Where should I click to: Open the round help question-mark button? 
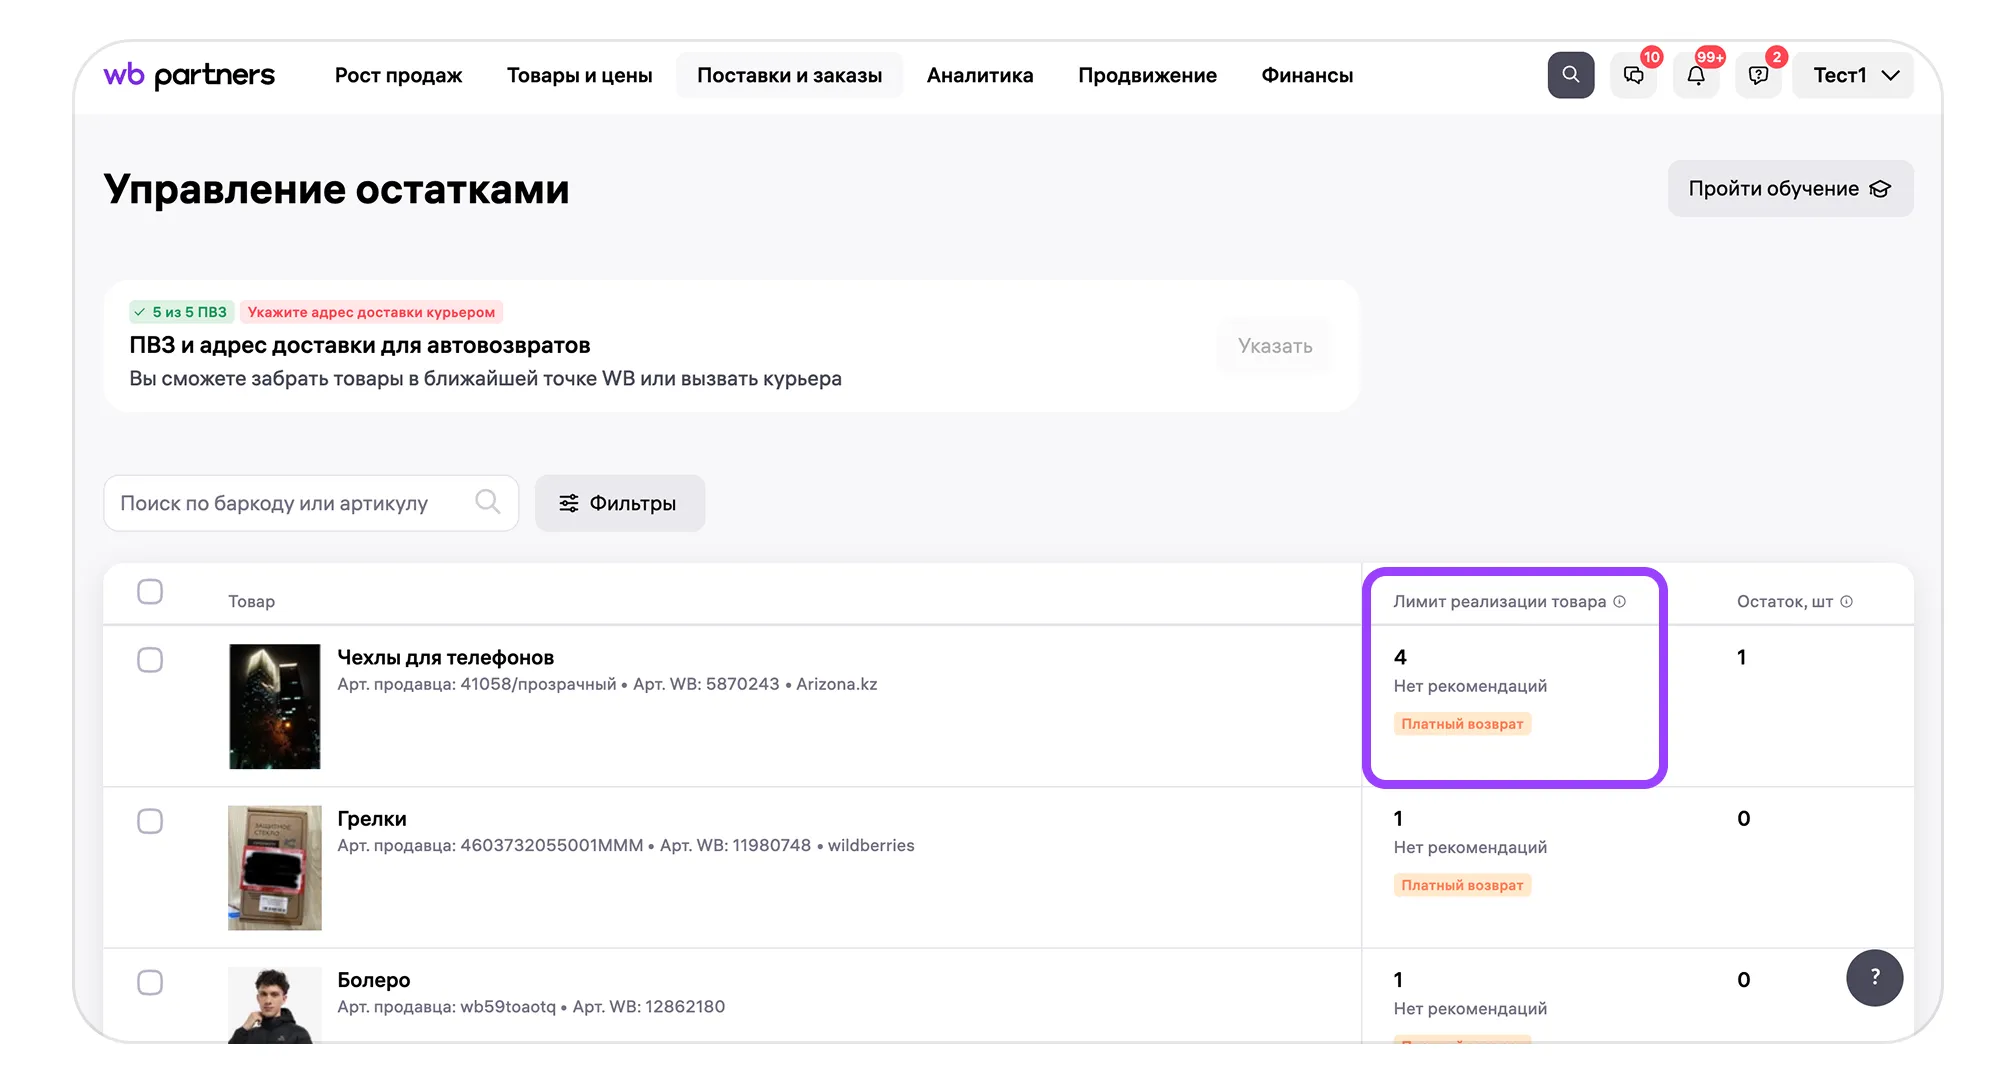click(x=1874, y=977)
